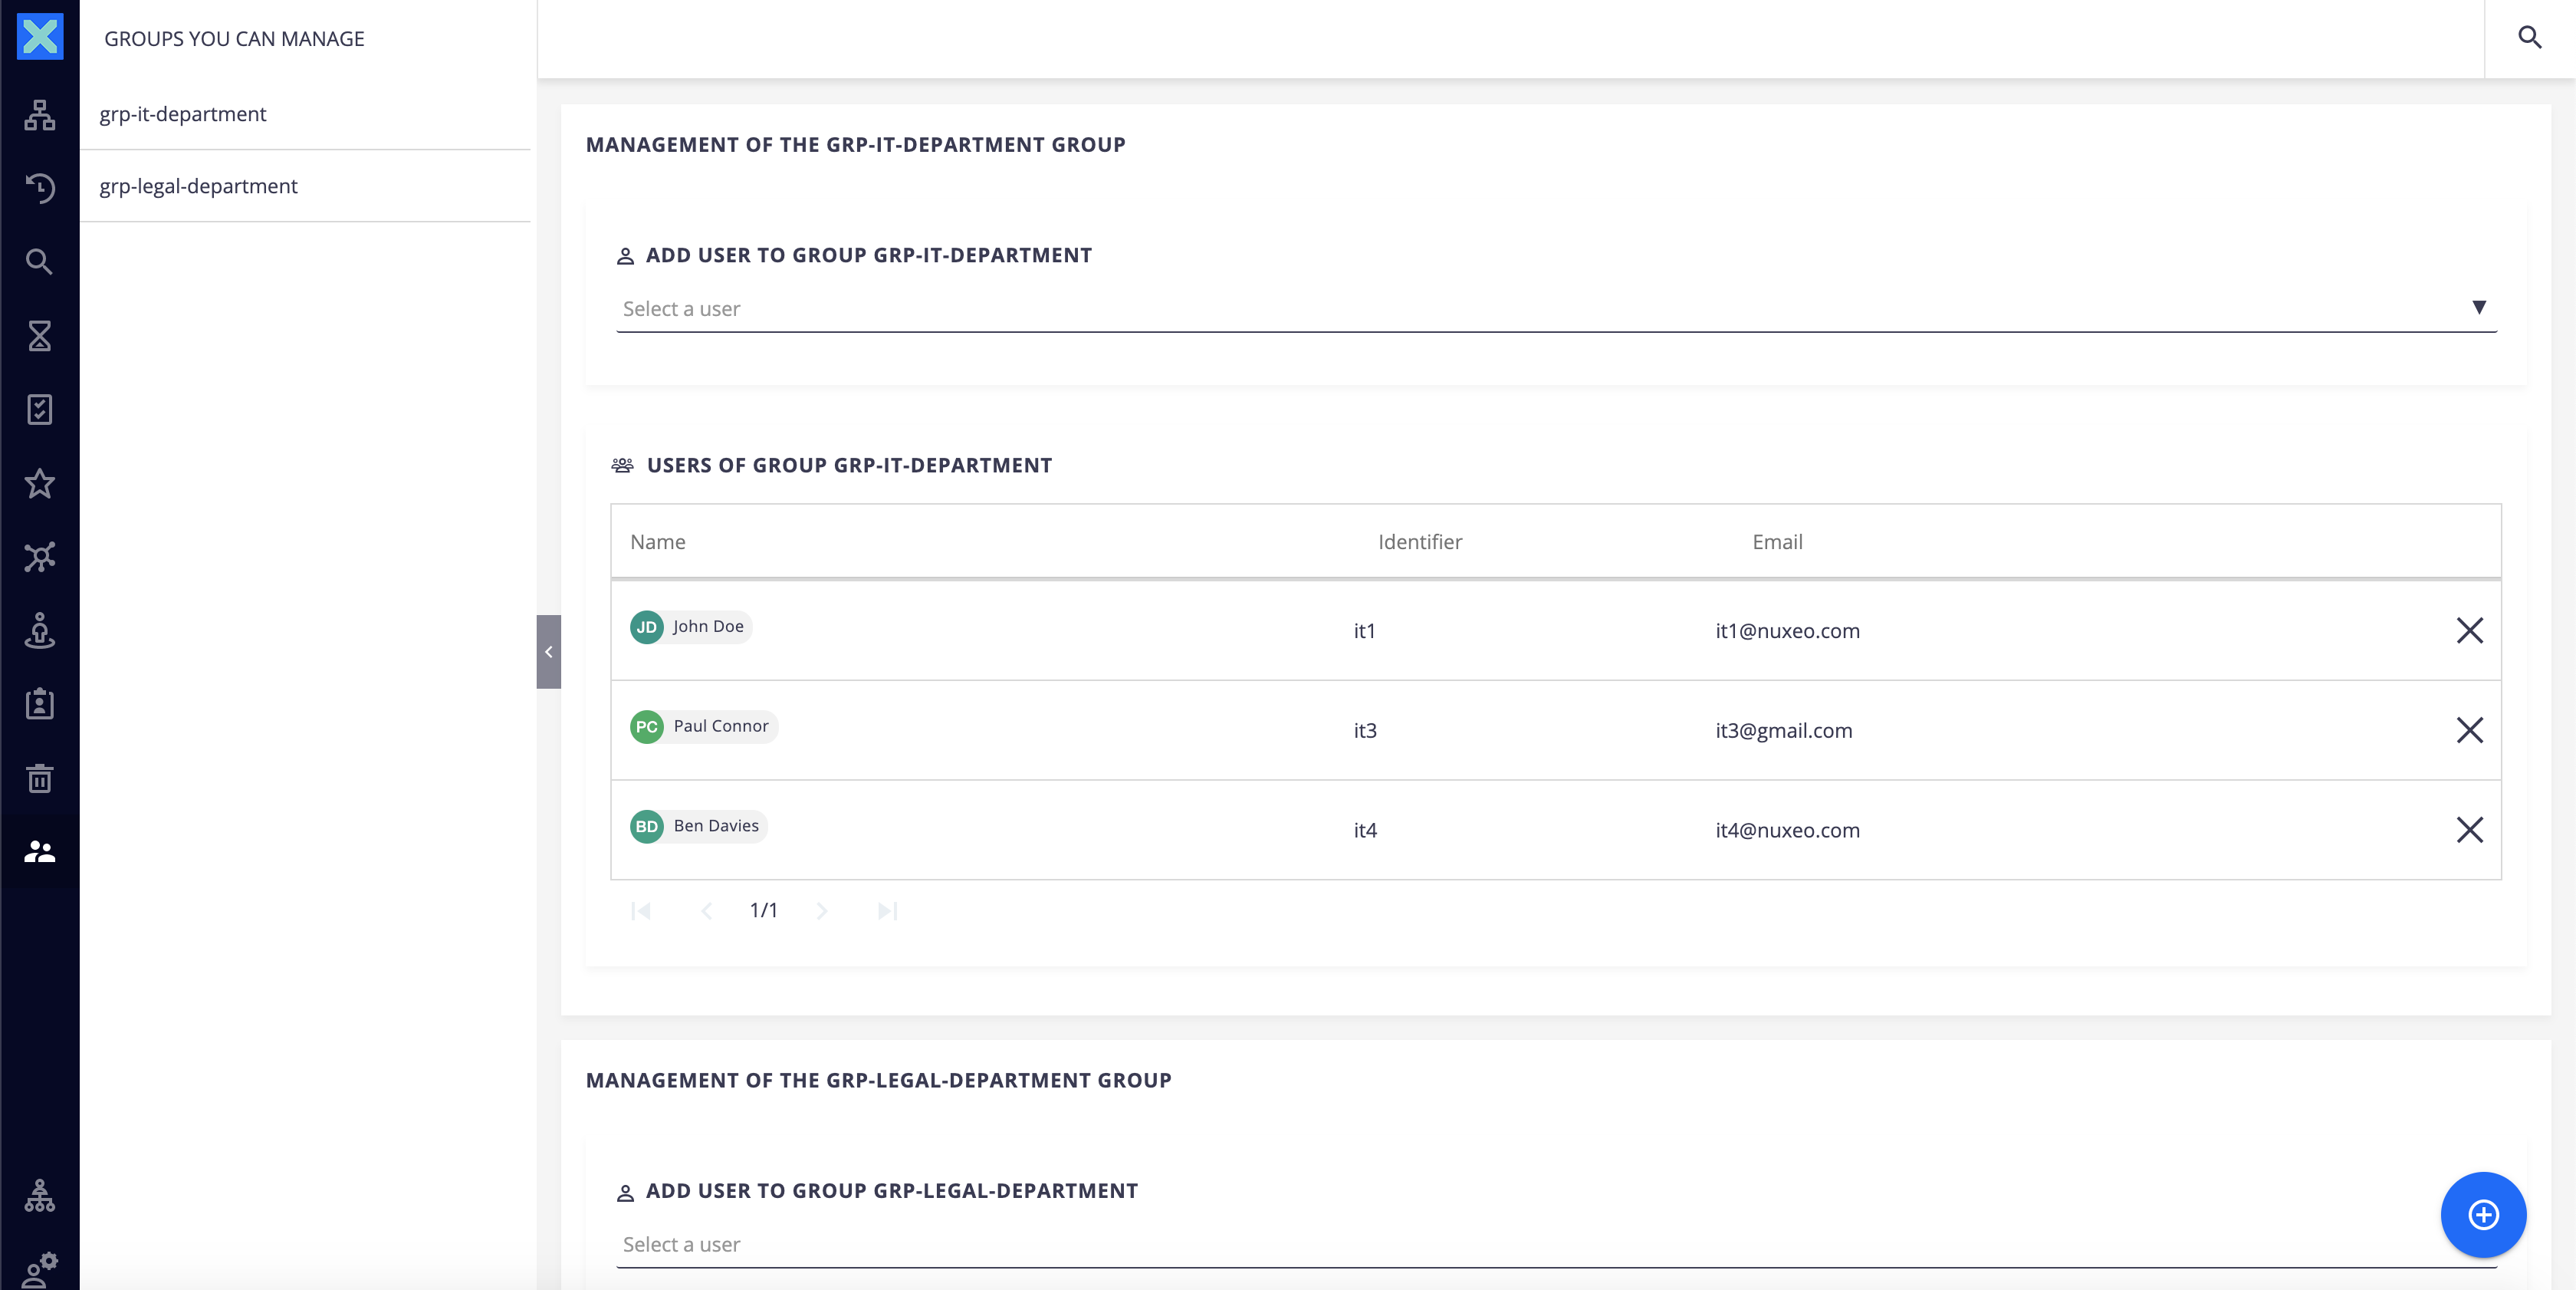
Task: Open the Search sidebar icon
Action: pyautogui.click(x=40, y=262)
